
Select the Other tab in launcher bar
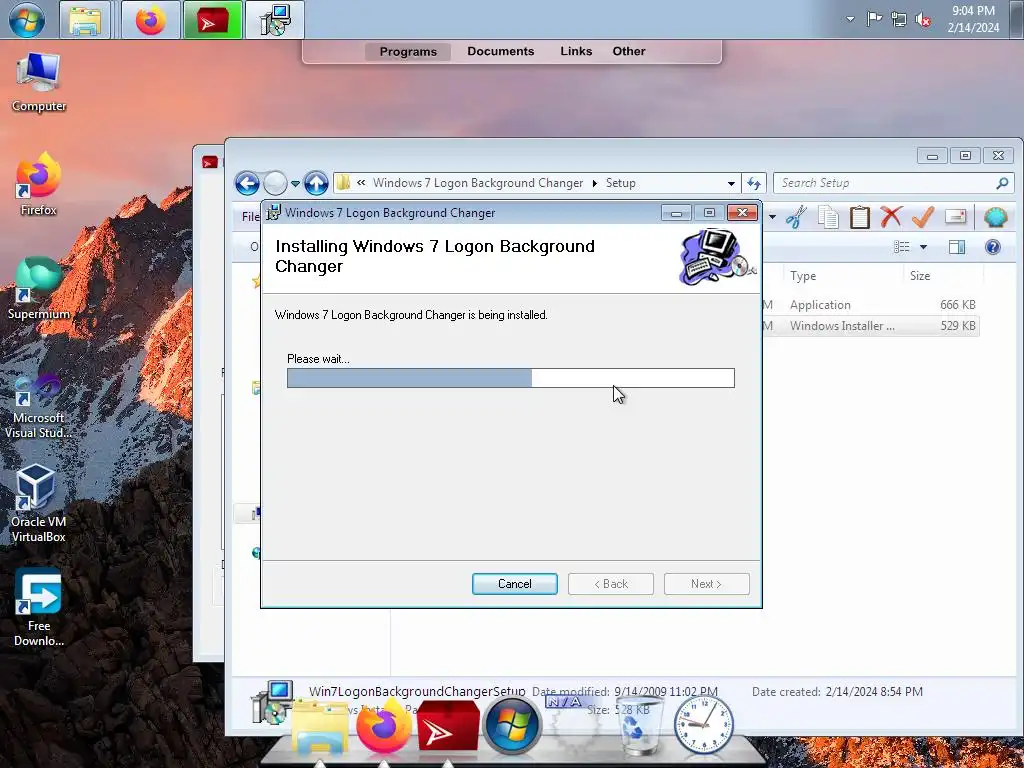[x=629, y=51]
